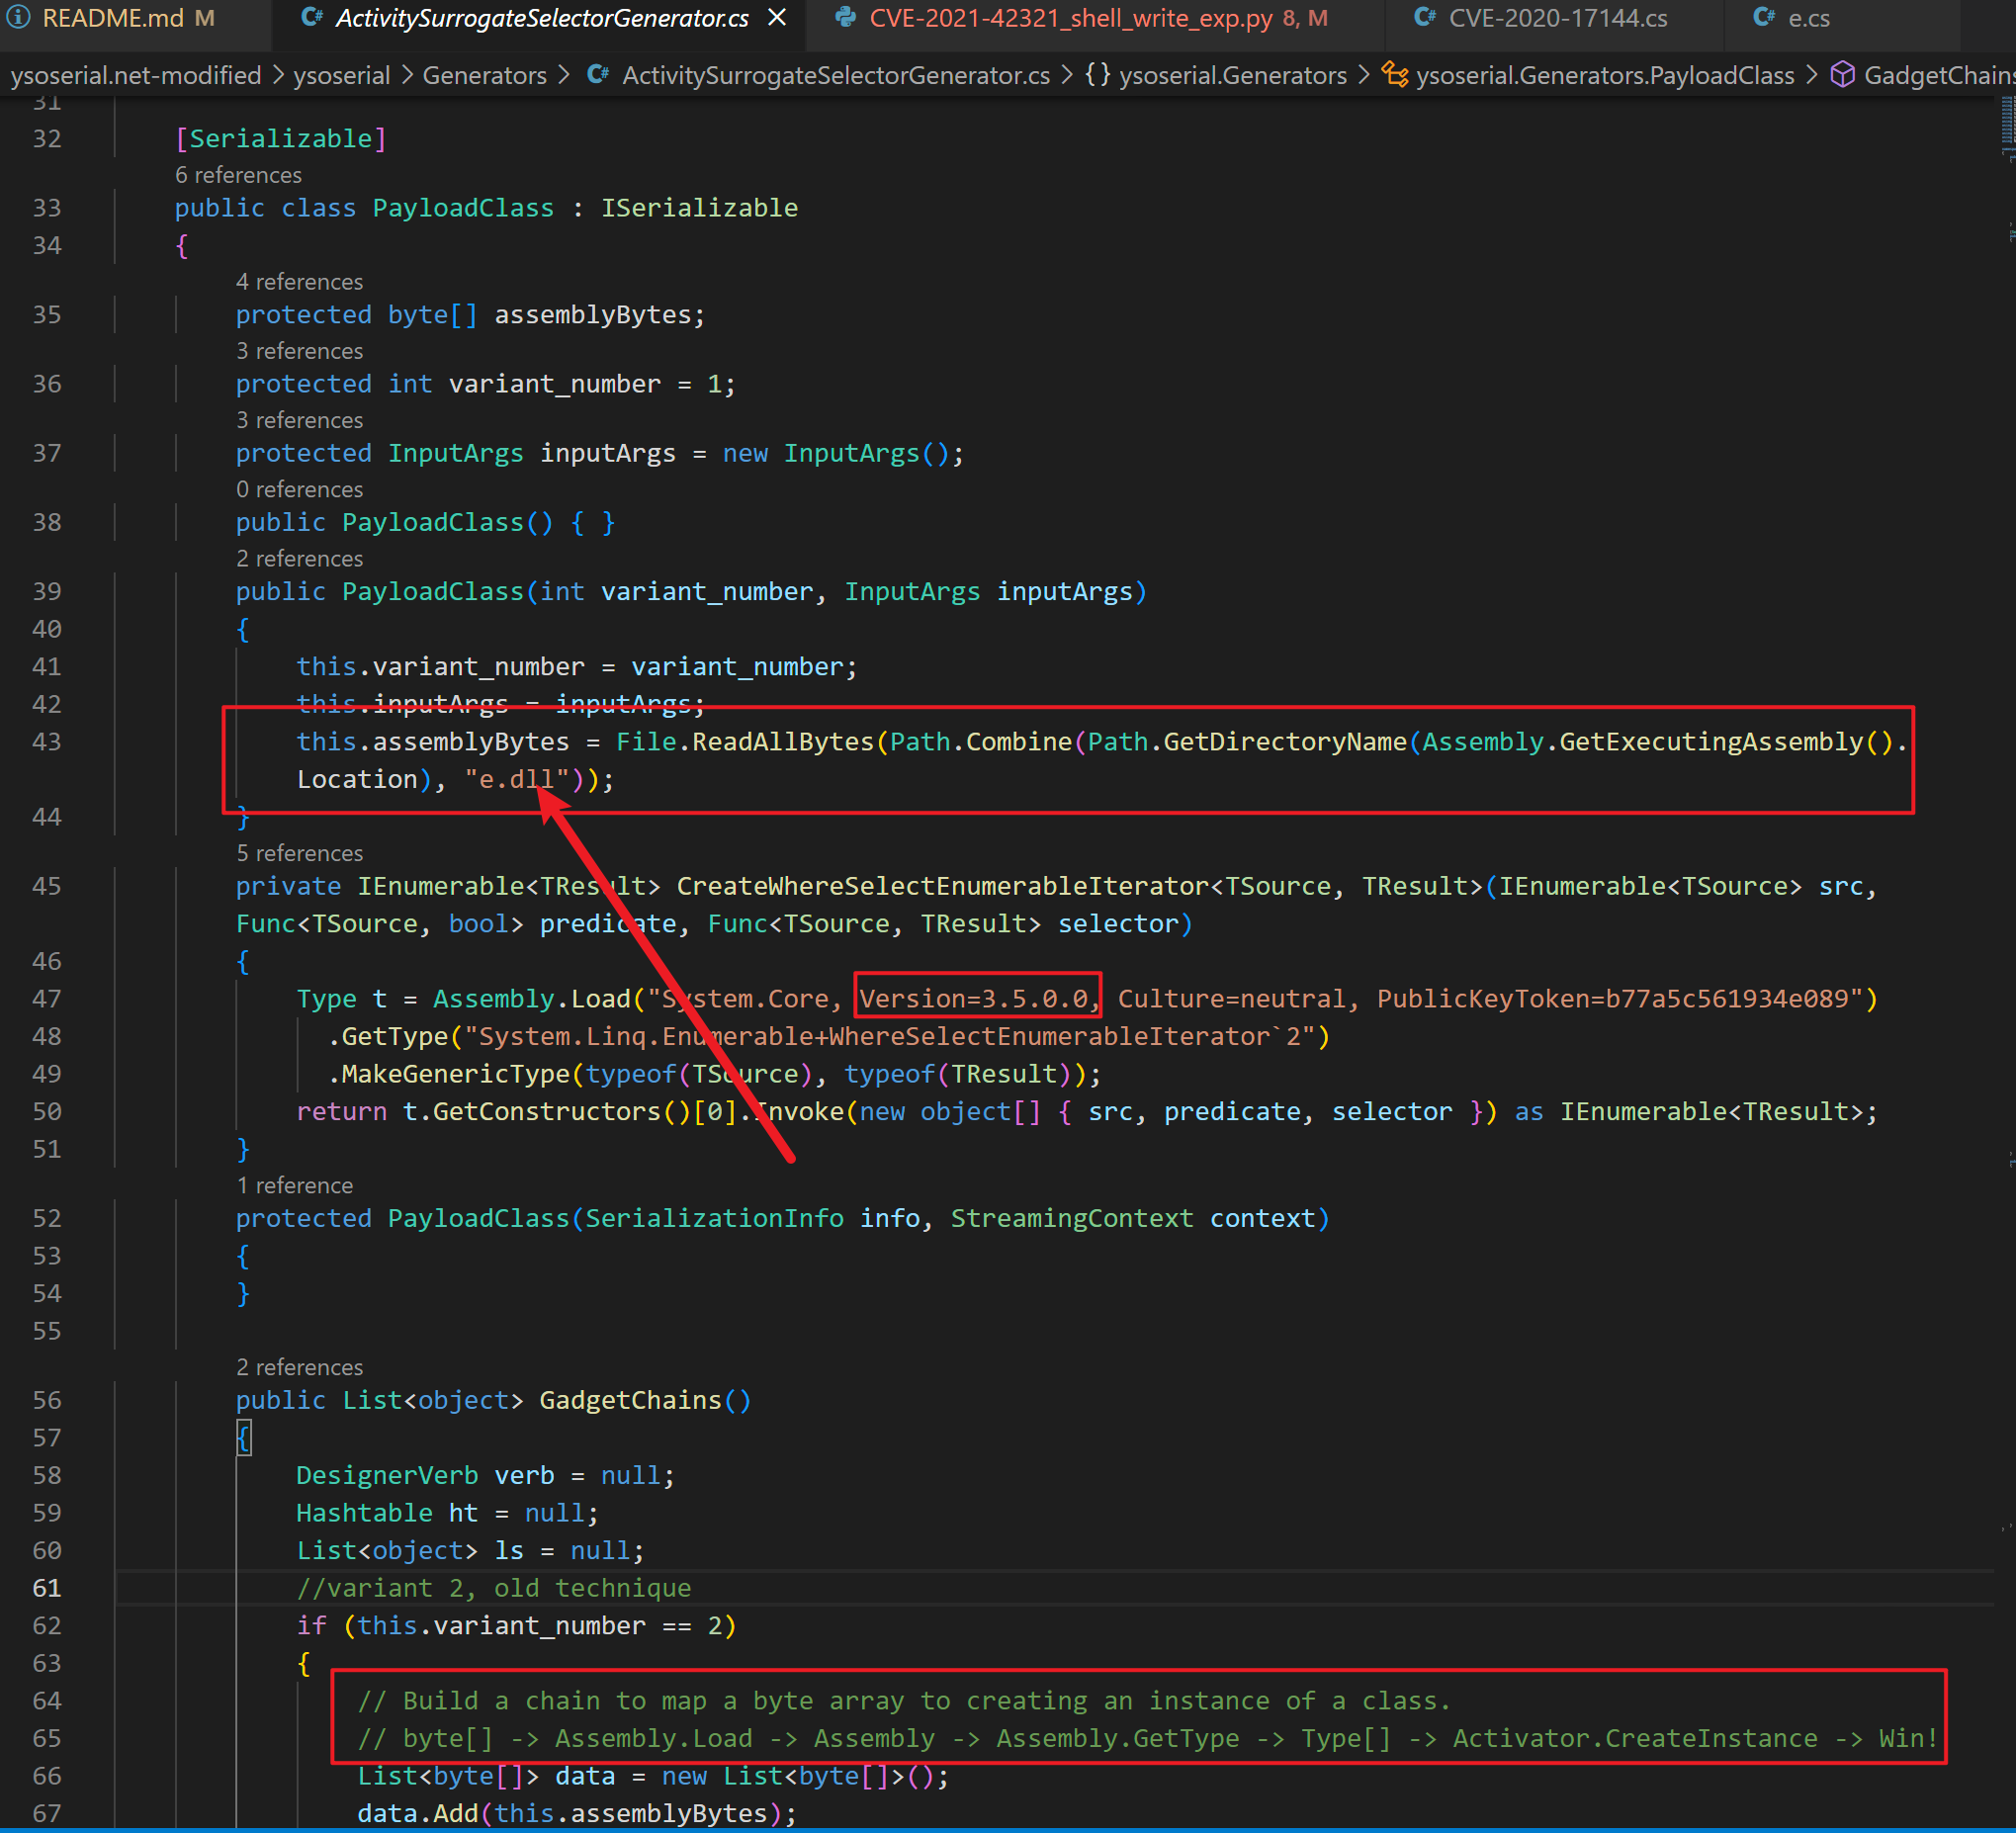Click the C# file icon in breadcrumbs

tap(598, 75)
